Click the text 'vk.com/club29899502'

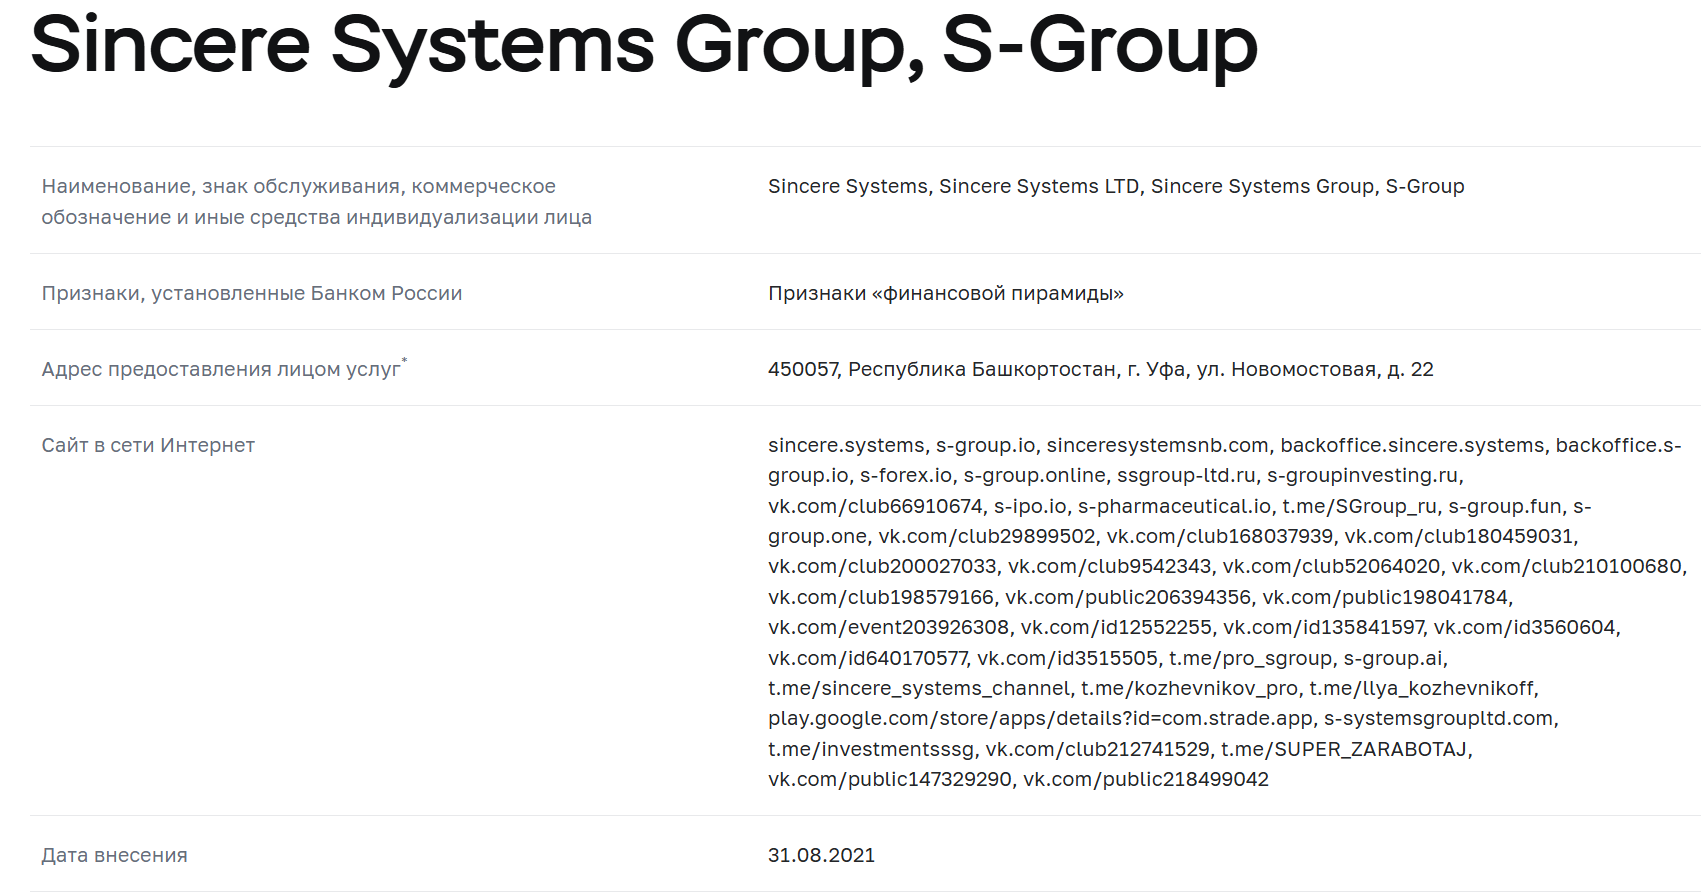coord(987,536)
